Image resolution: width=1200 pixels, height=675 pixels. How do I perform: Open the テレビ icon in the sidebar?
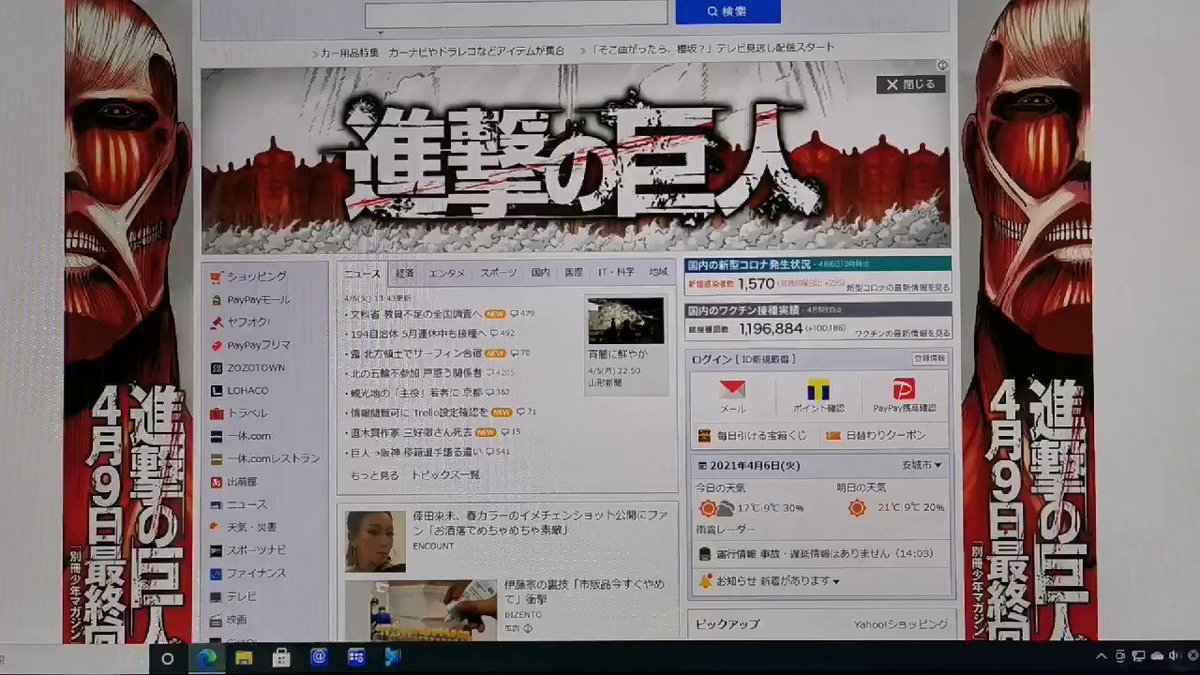point(215,596)
